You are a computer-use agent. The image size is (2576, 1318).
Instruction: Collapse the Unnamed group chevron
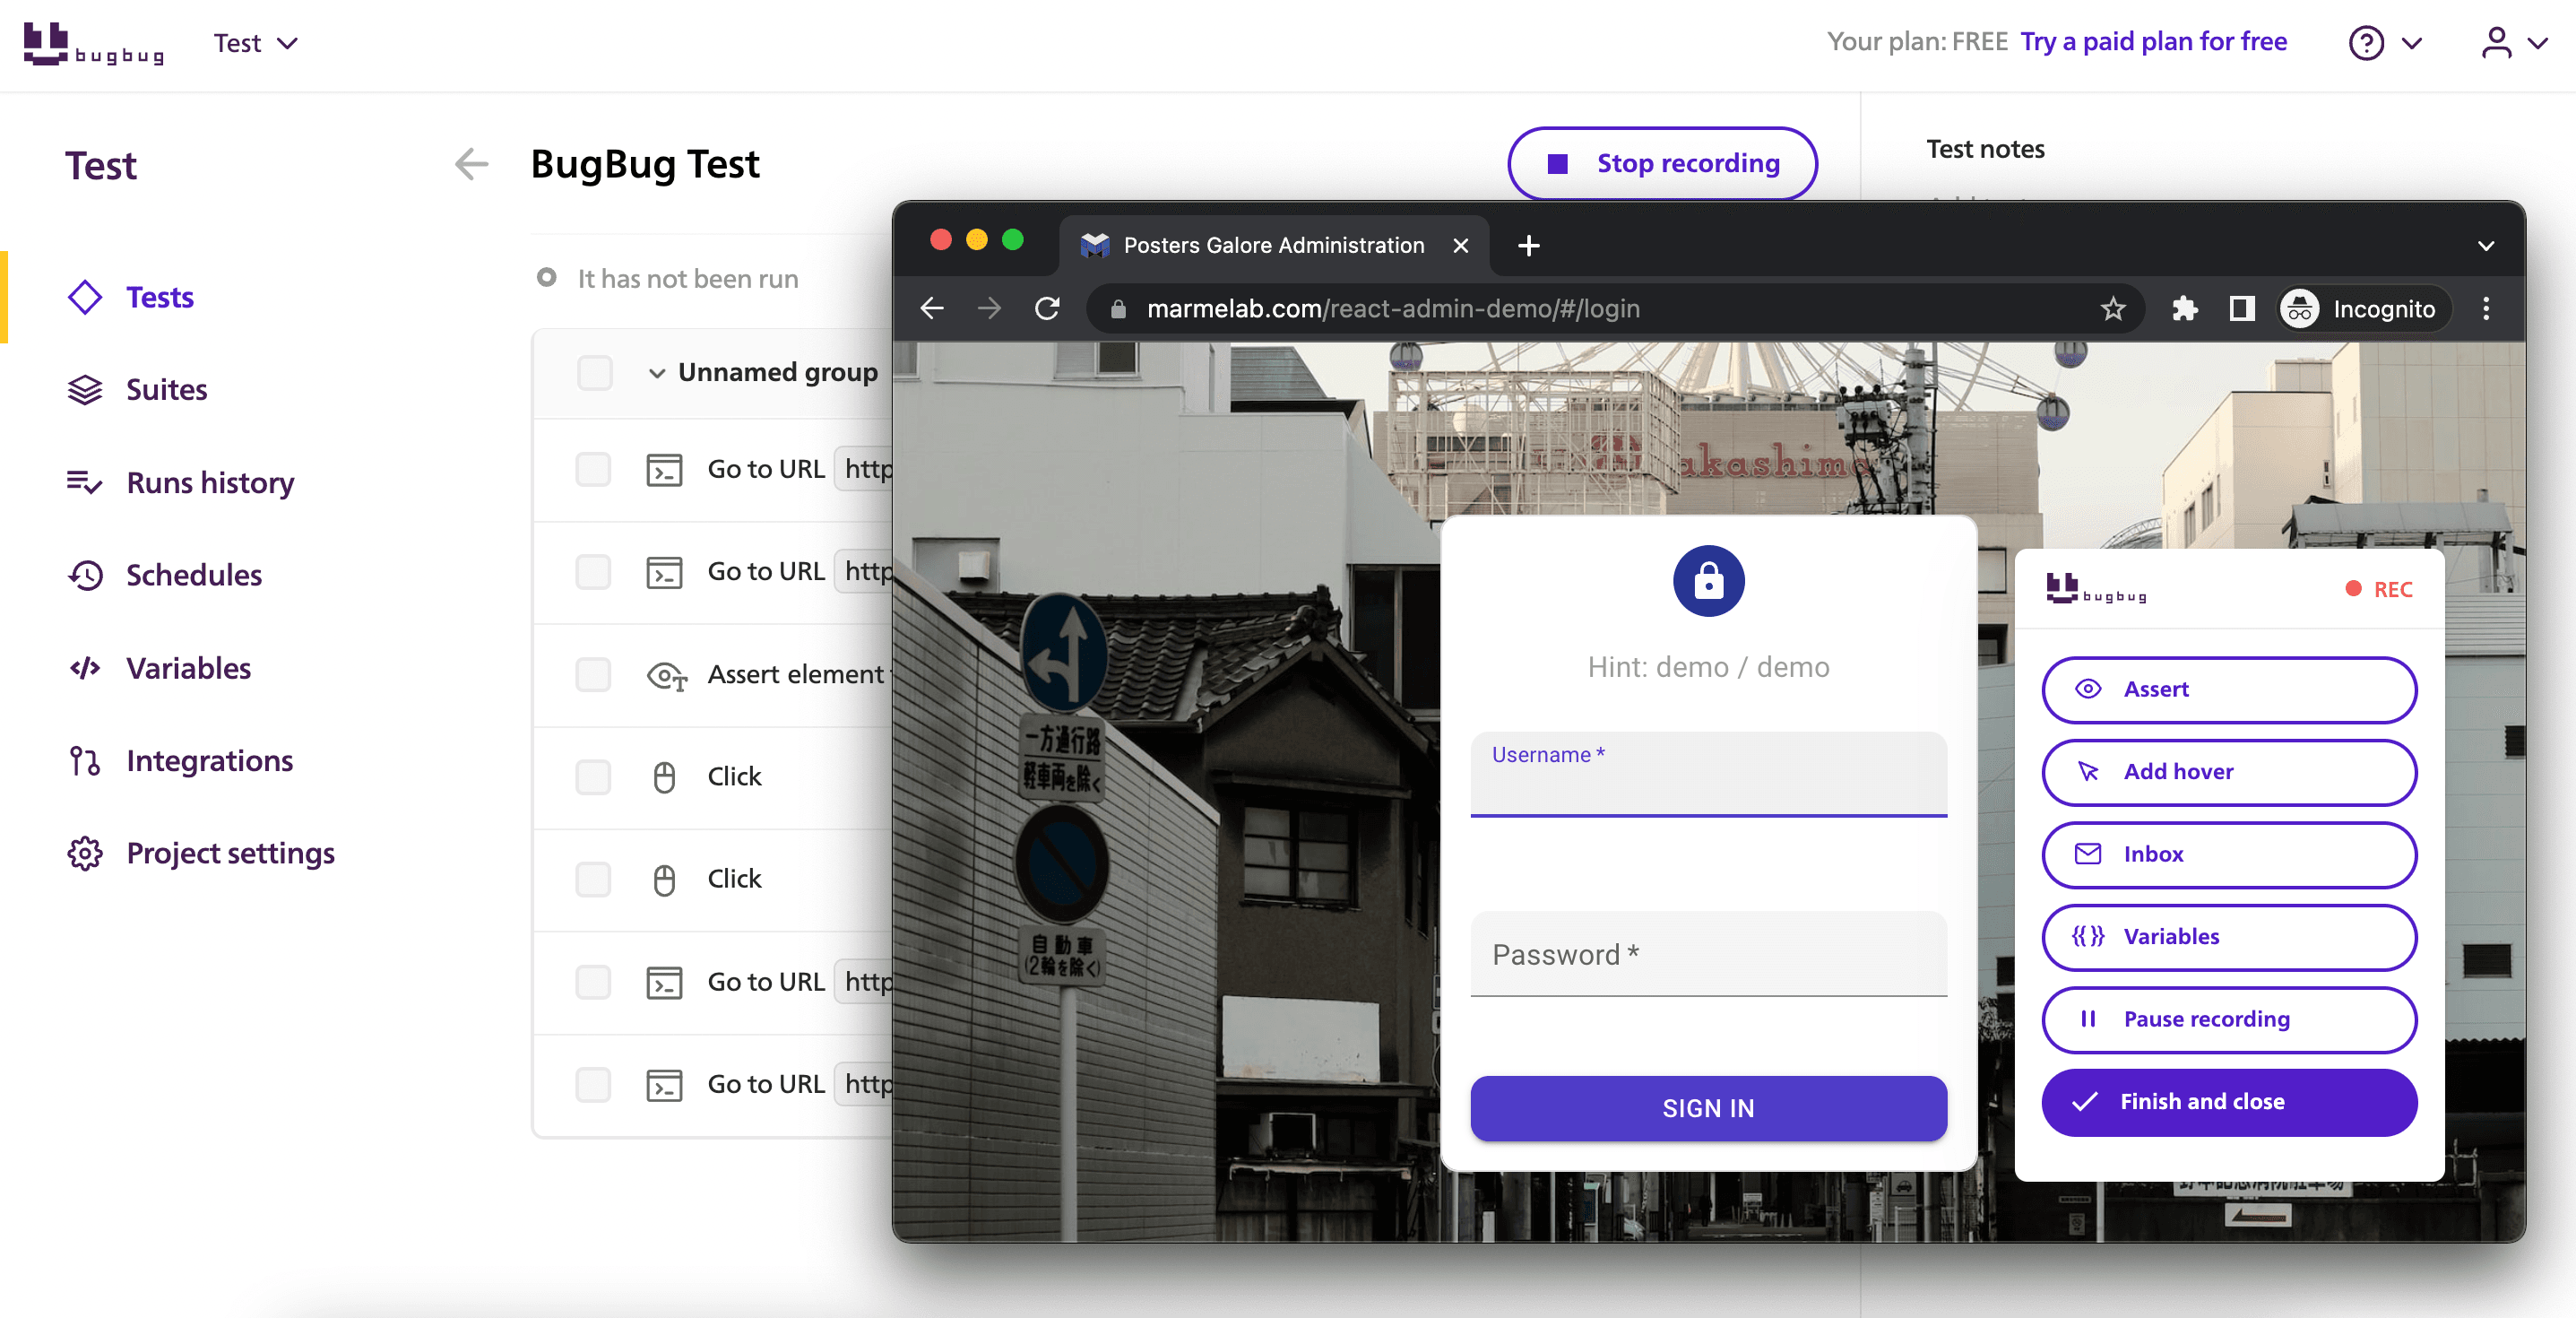click(x=657, y=373)
